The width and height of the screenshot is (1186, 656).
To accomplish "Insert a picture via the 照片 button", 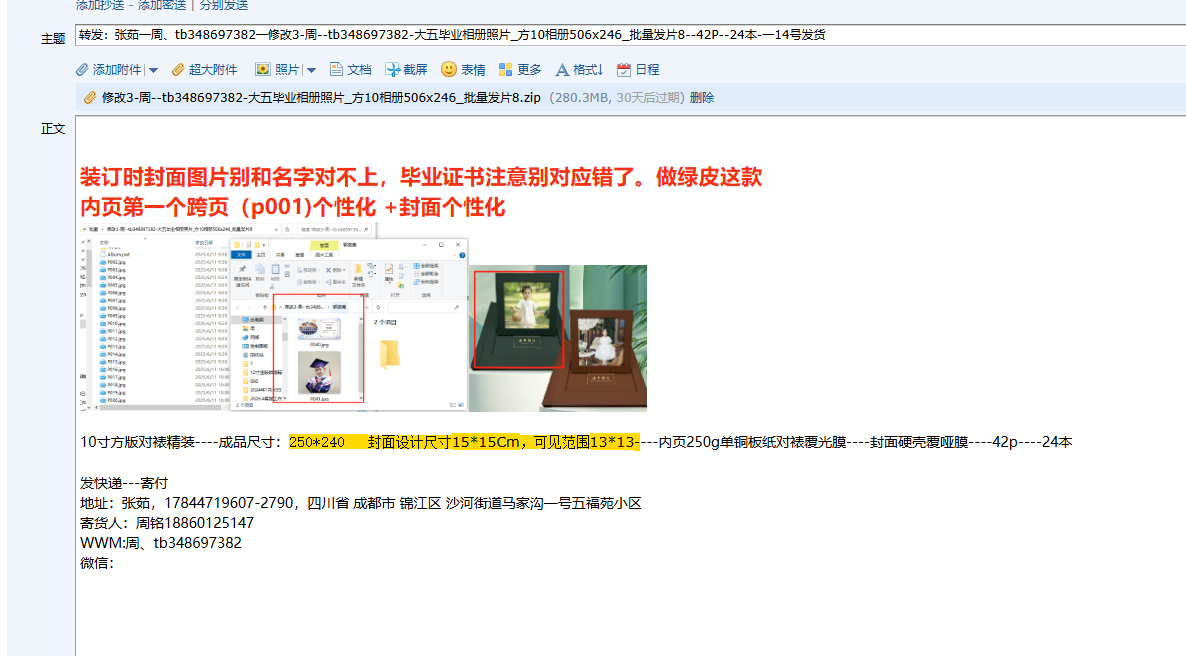I will [x=277, y=70].
